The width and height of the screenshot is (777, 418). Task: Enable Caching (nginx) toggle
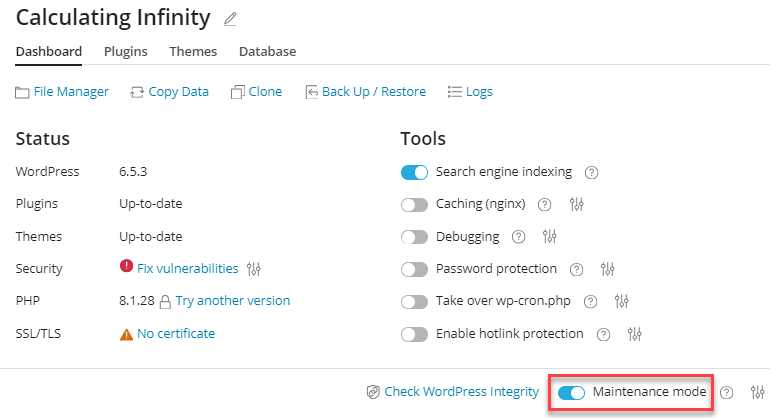tap(414, 204)
